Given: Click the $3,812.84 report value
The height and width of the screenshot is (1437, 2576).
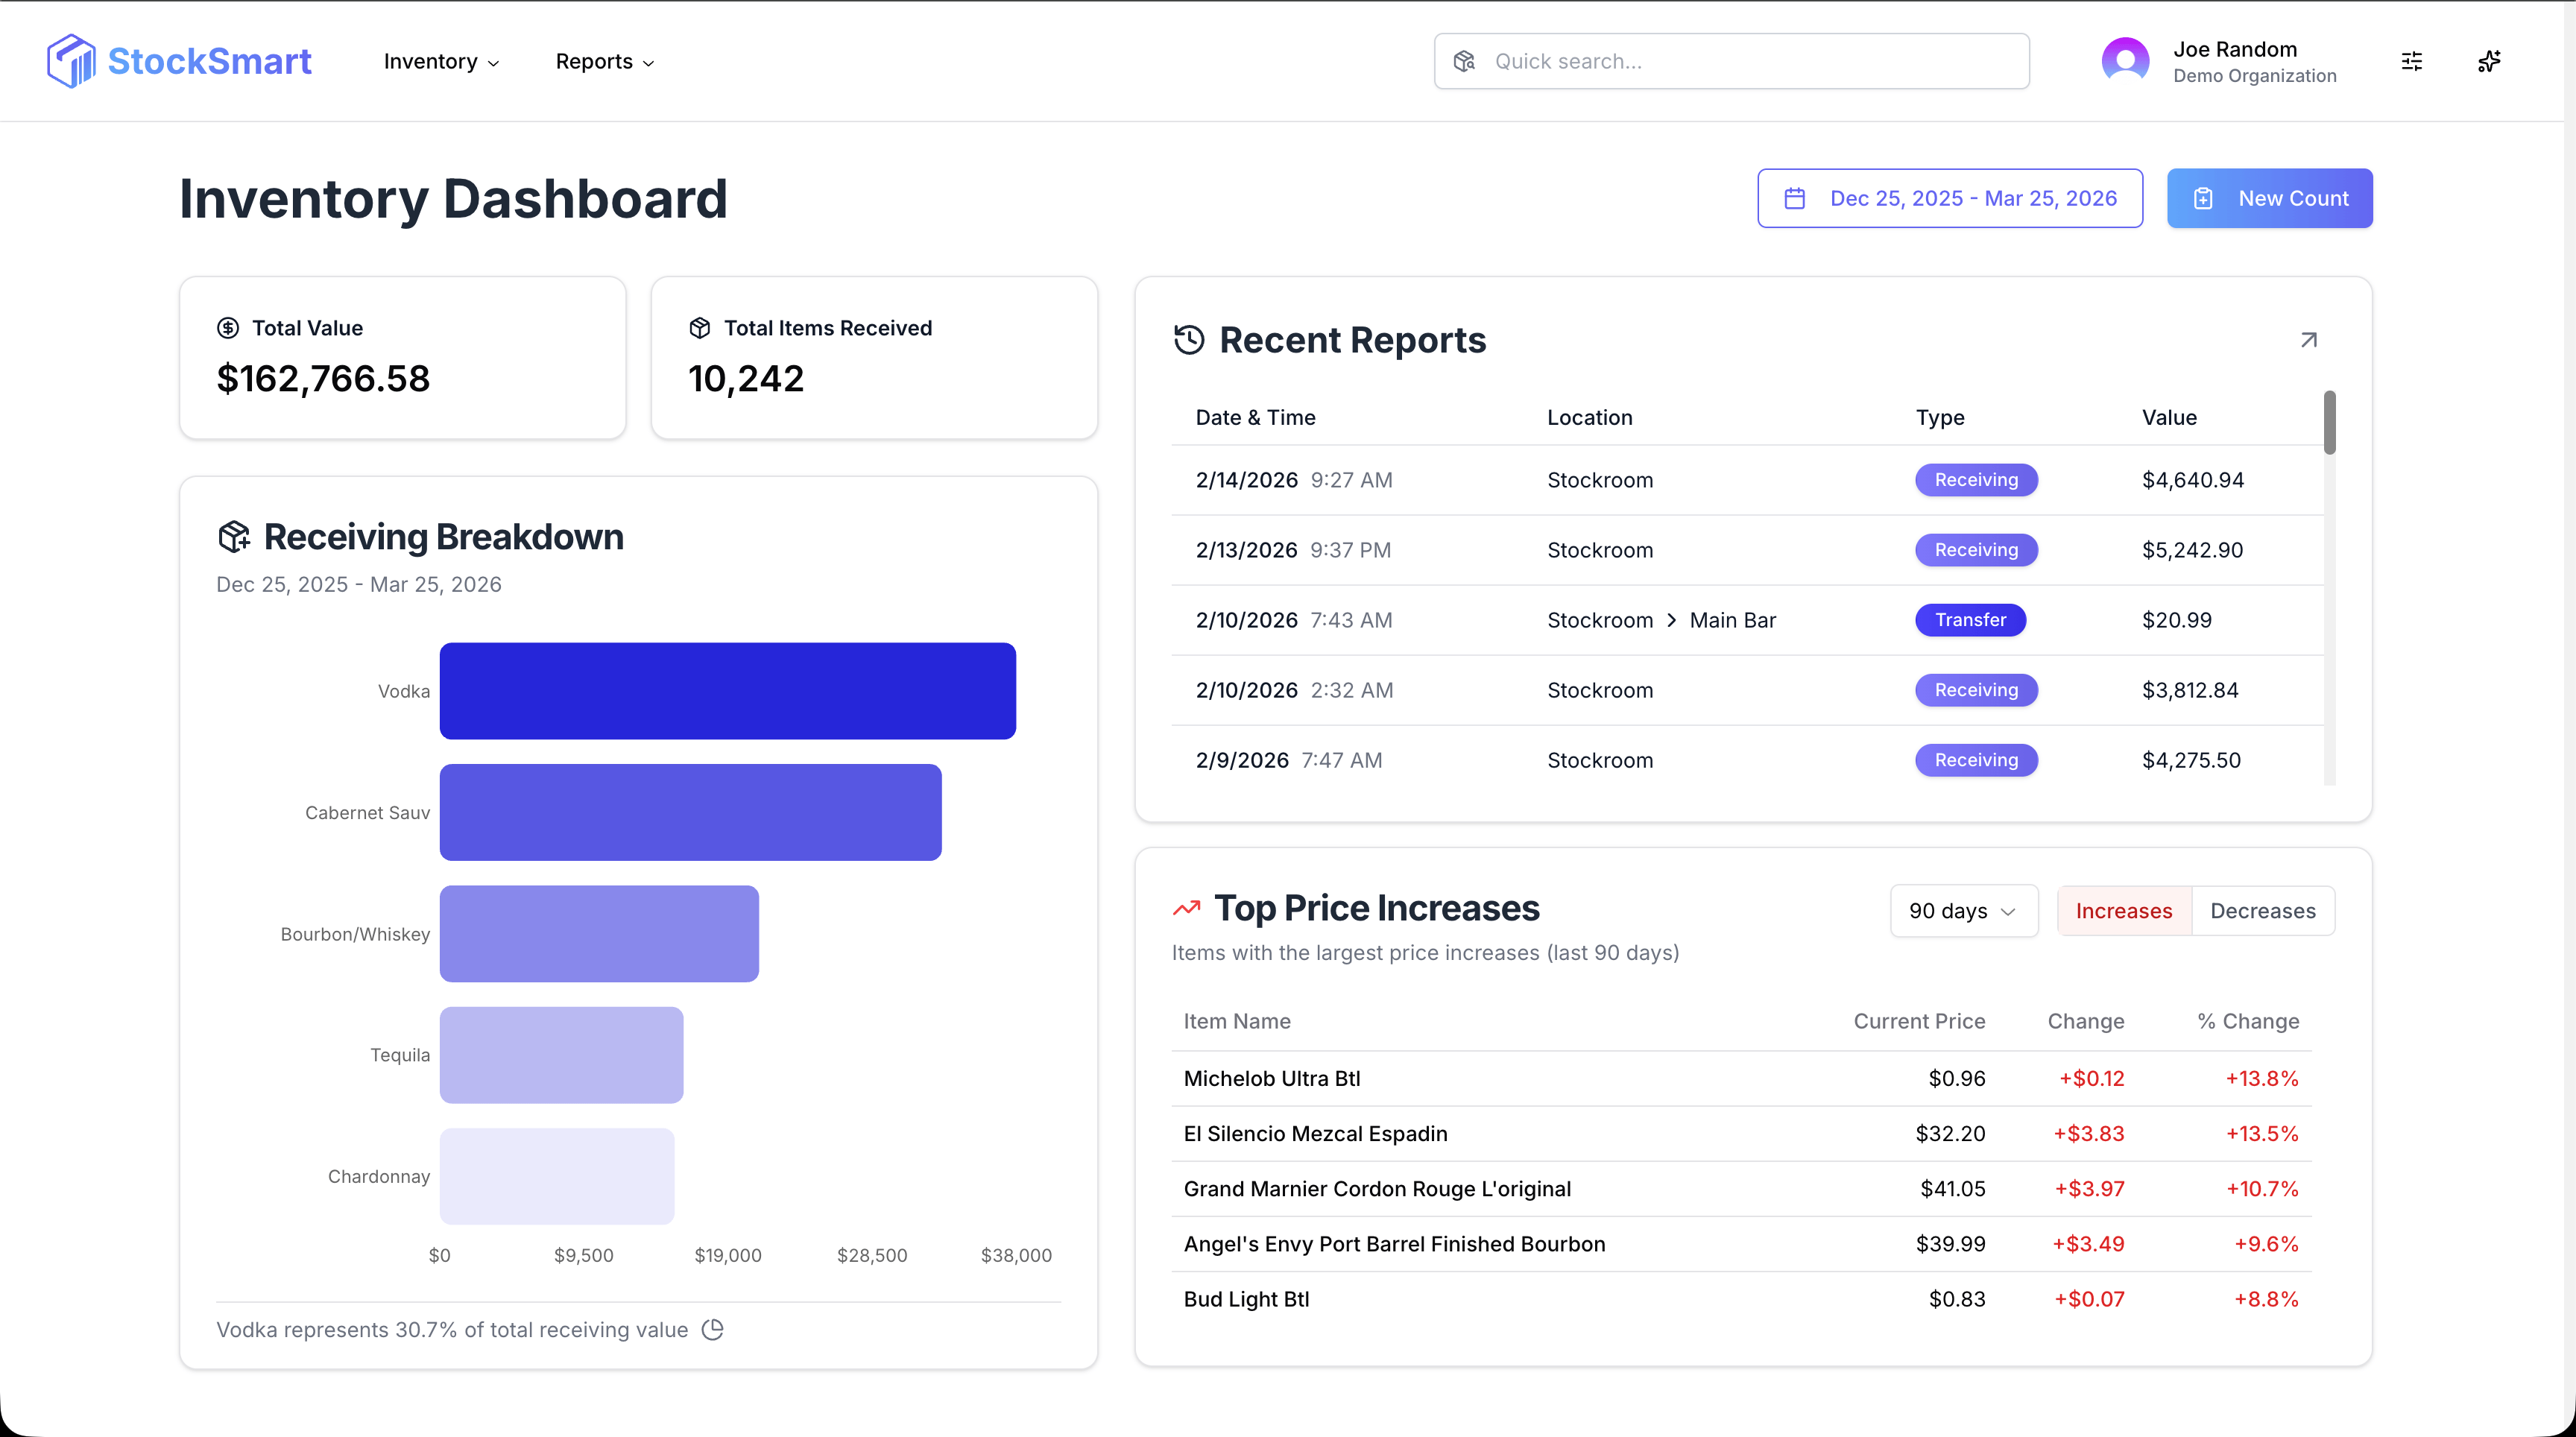Looking at the screenshot, I should click(x=2189, y=690).
